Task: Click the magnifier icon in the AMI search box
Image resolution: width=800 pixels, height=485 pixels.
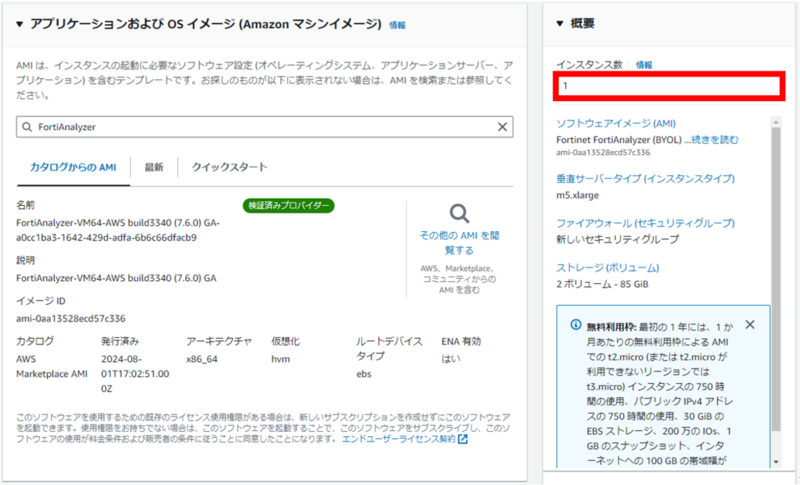Action: click(x=27, y=127)
